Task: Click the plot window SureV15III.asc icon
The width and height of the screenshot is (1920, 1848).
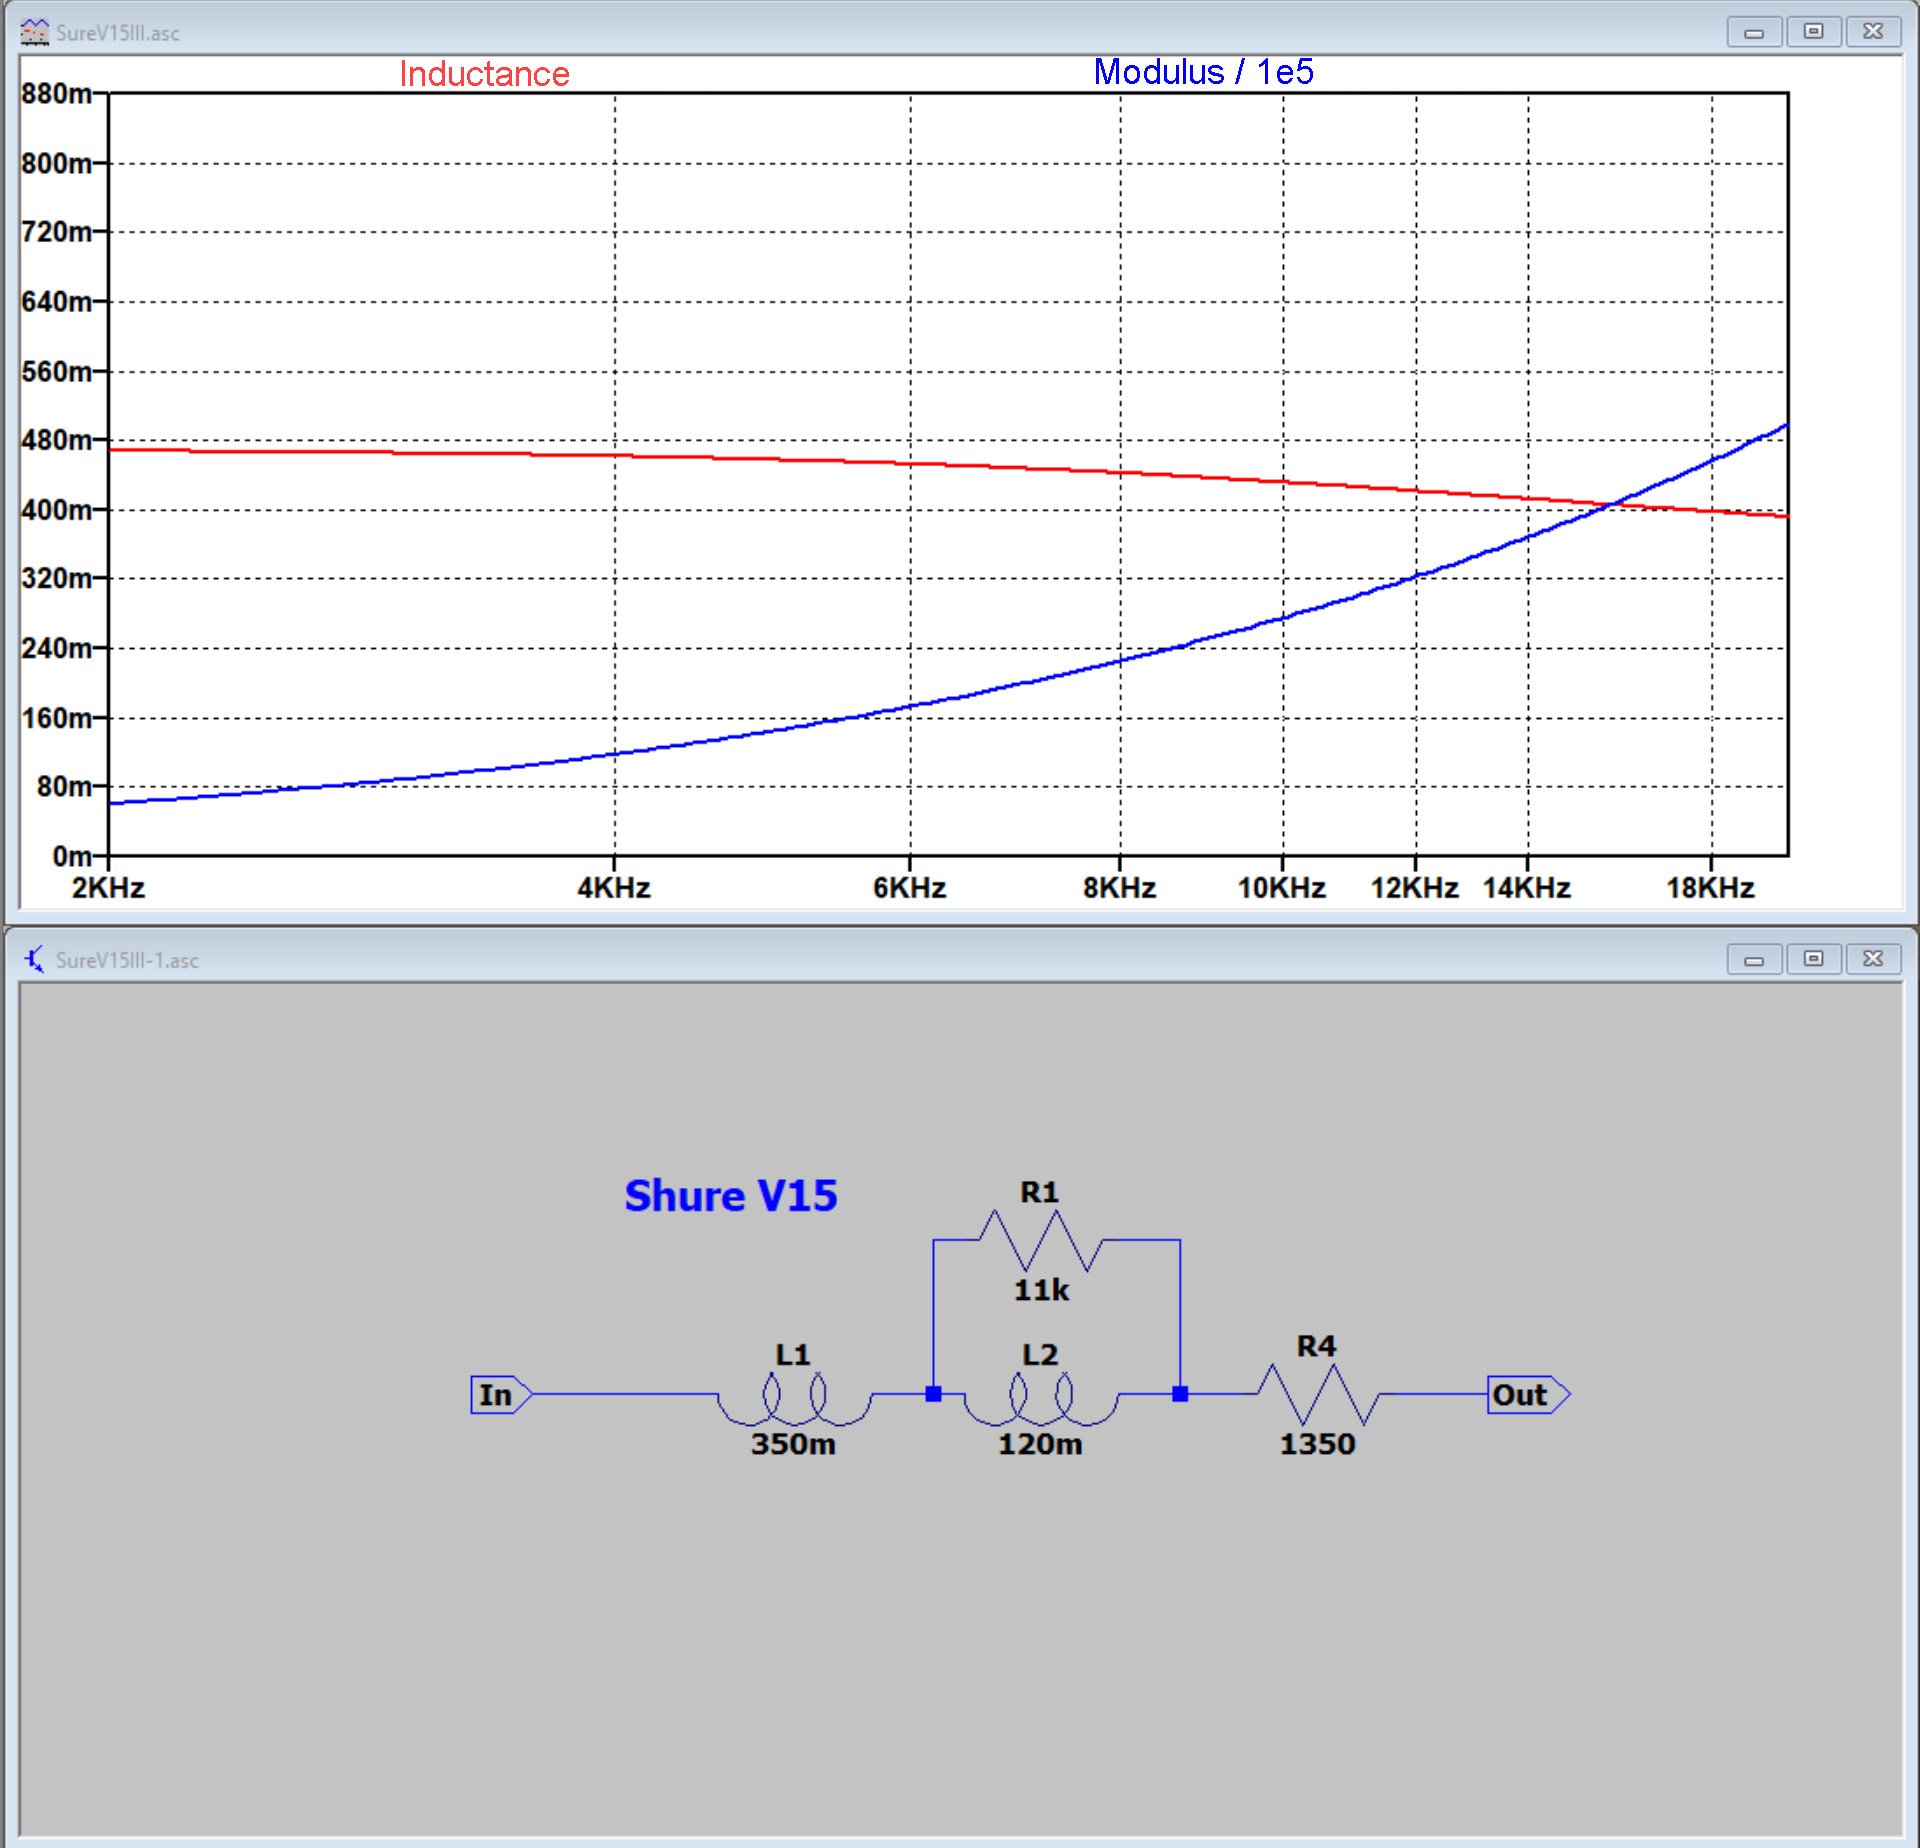Action: tap(34, 32)
